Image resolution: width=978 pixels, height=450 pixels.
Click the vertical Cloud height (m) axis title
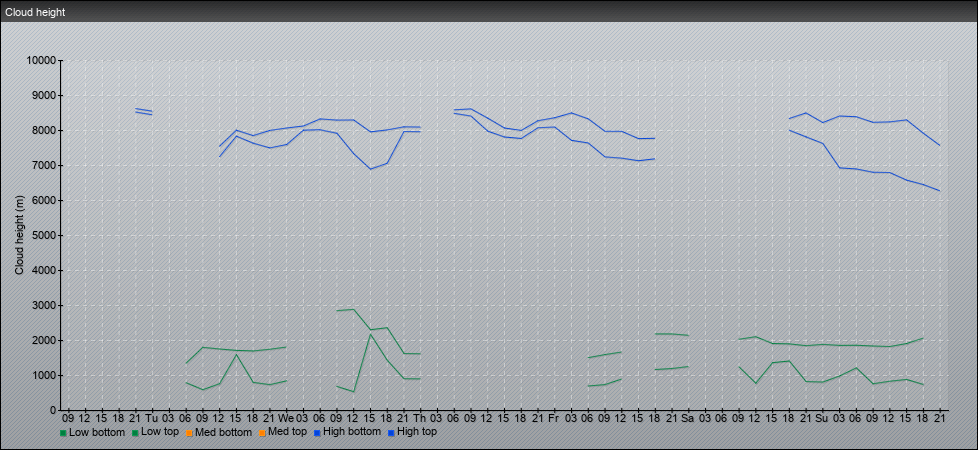pos(20,235)
